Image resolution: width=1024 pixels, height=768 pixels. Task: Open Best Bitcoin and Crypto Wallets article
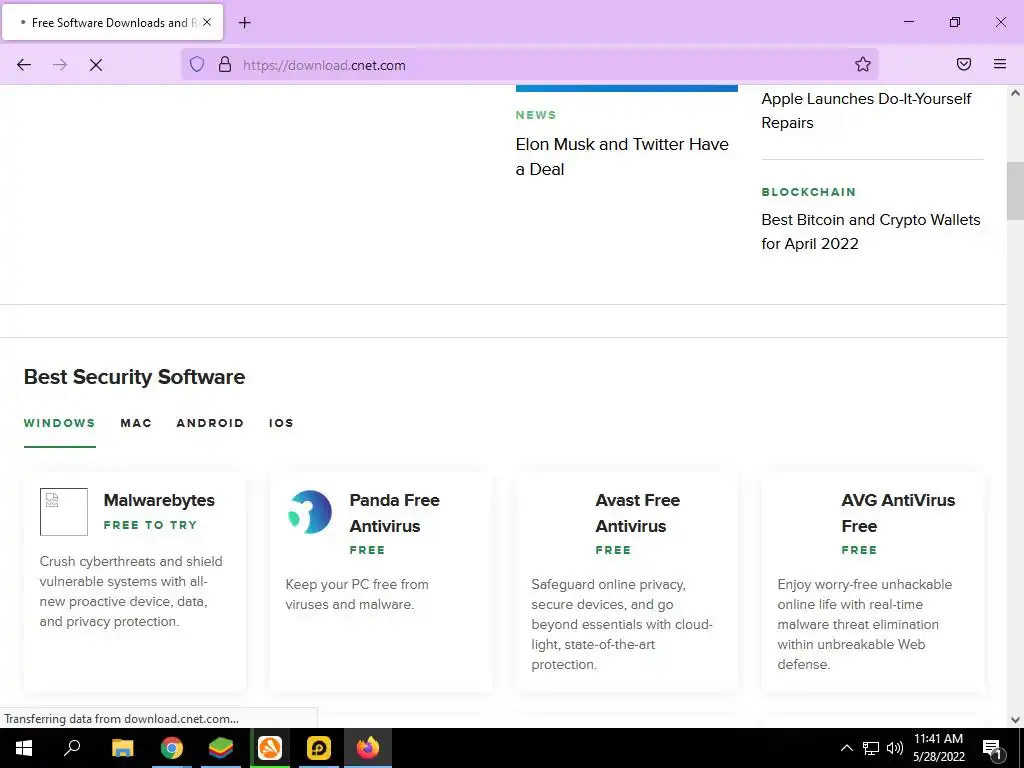tap(871, 232)
